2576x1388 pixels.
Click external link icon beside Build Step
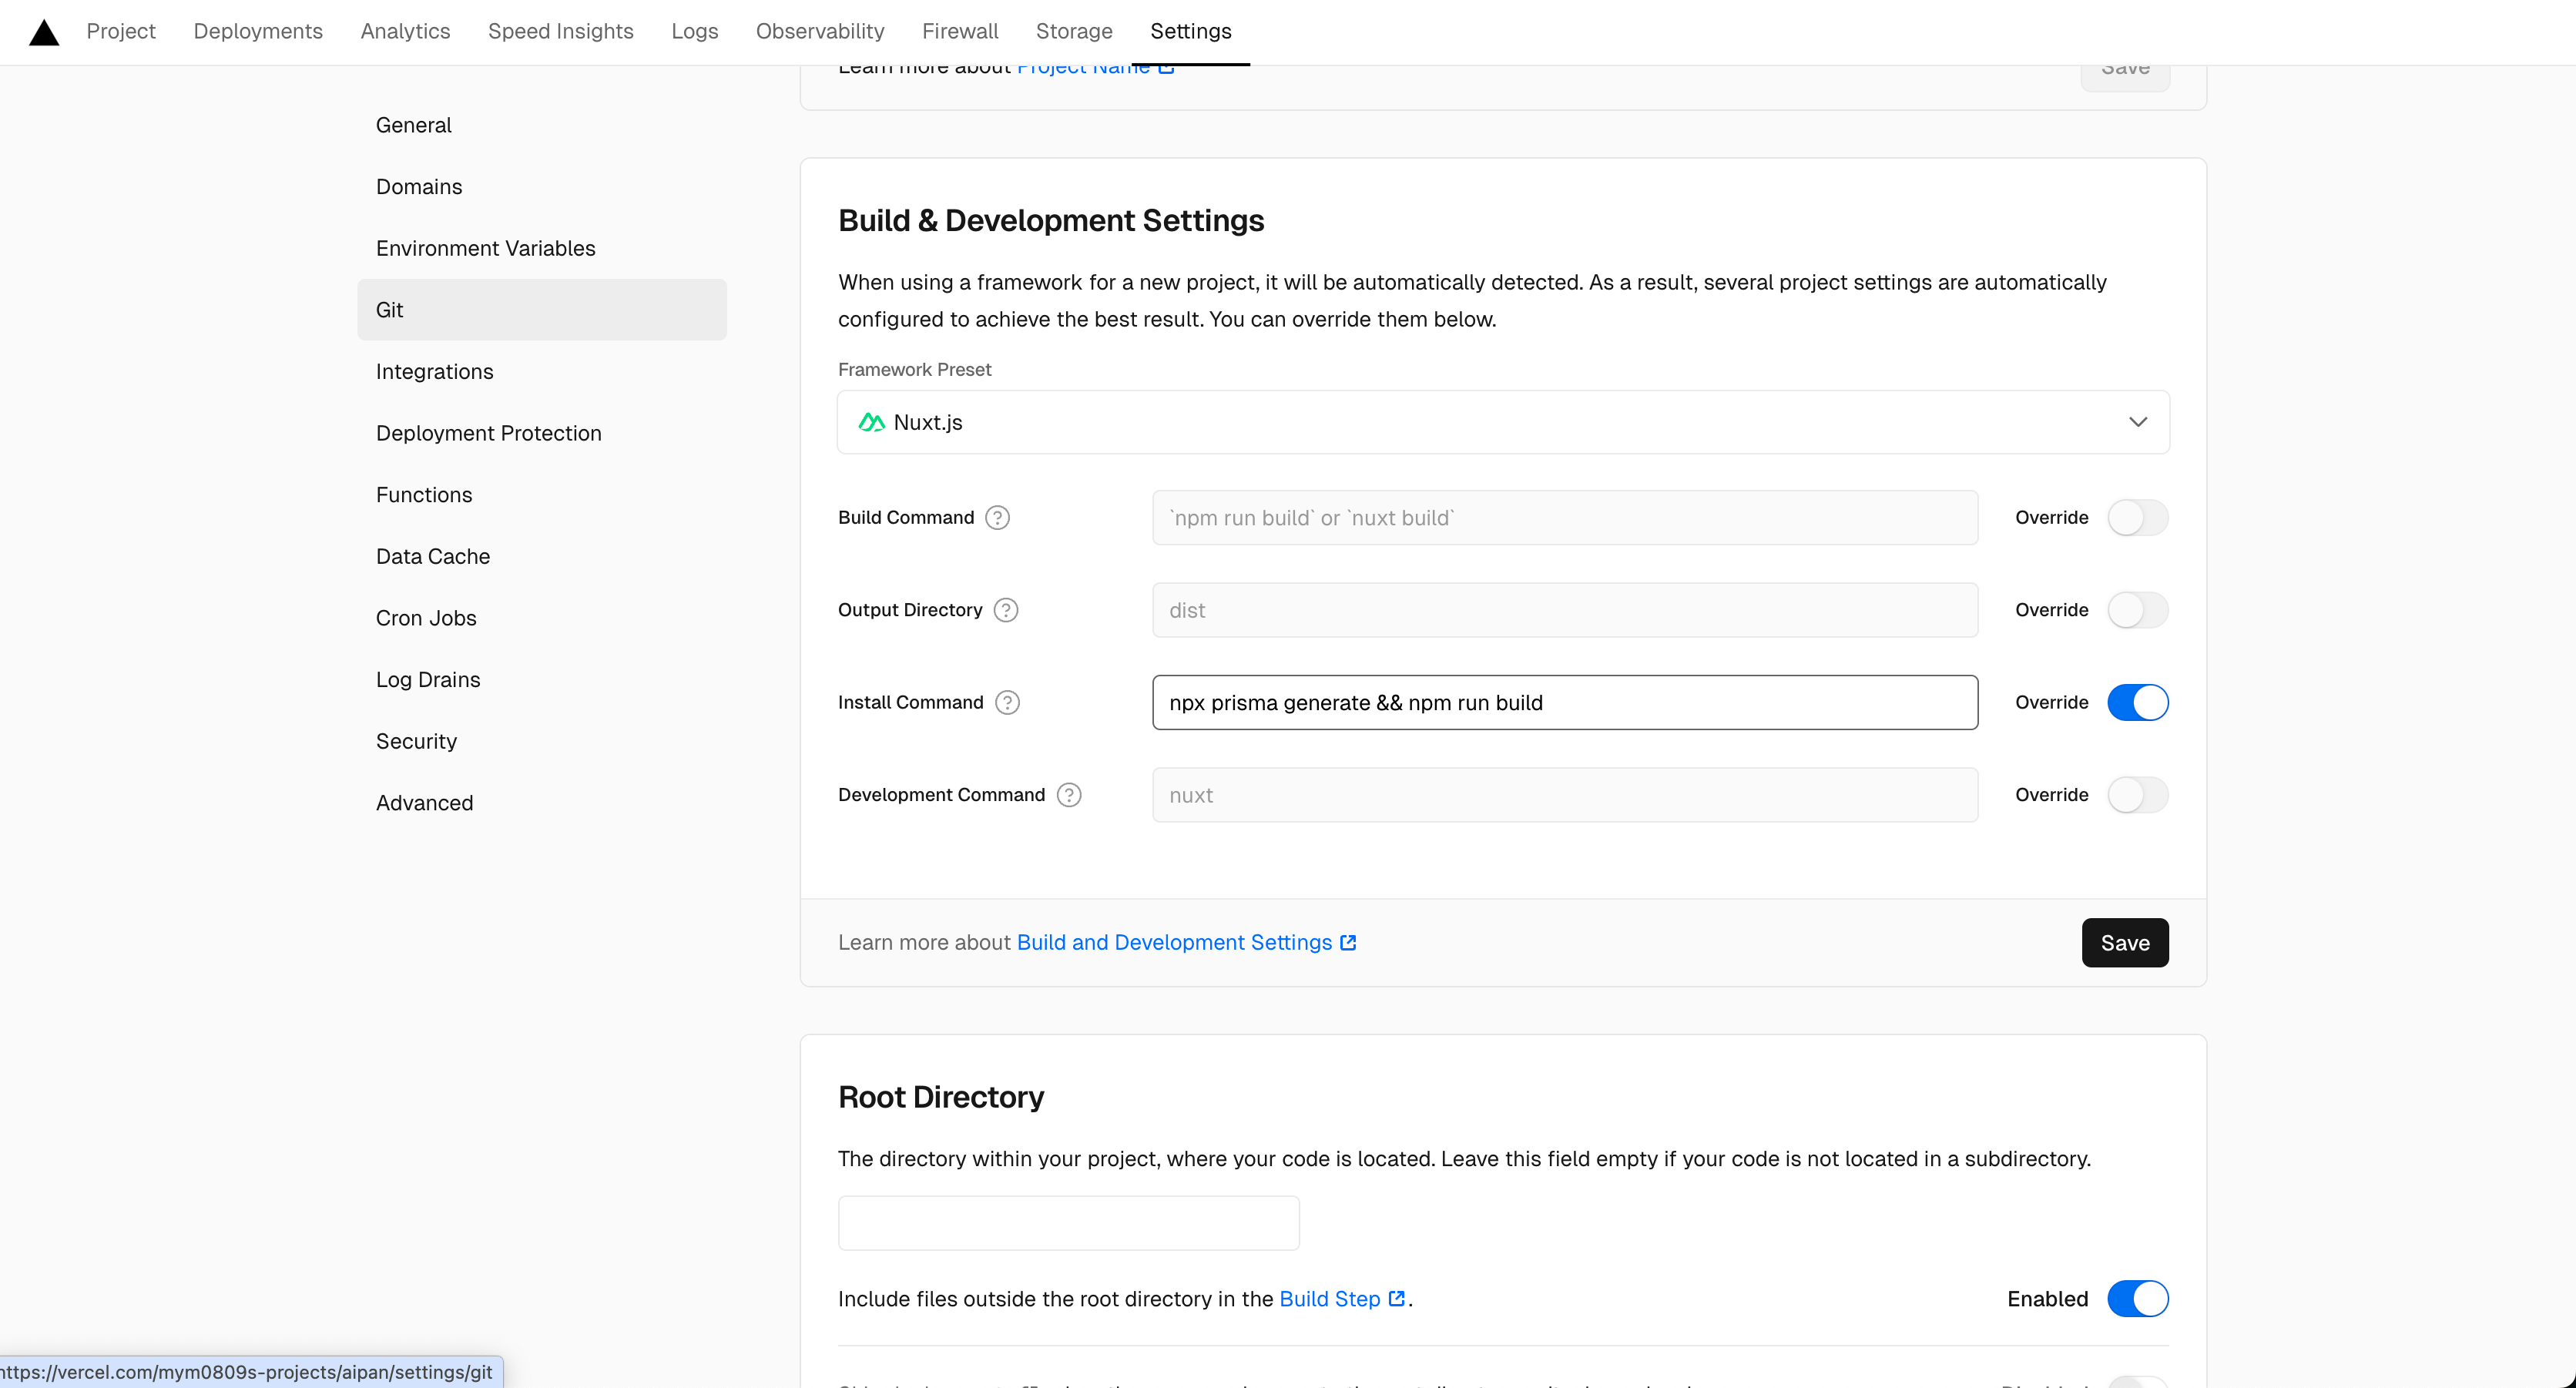point(1397,1298)
